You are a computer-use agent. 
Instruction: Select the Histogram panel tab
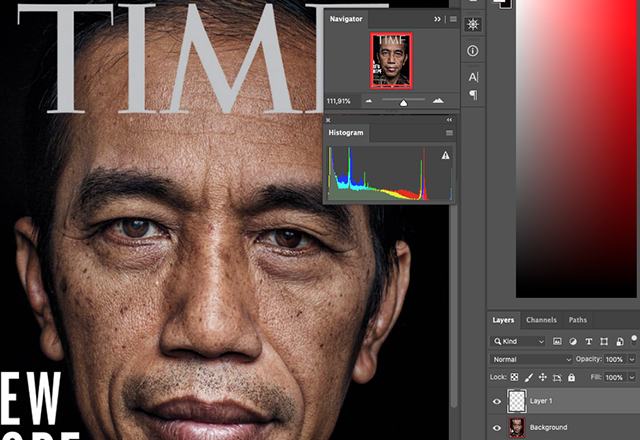(346, 133)
